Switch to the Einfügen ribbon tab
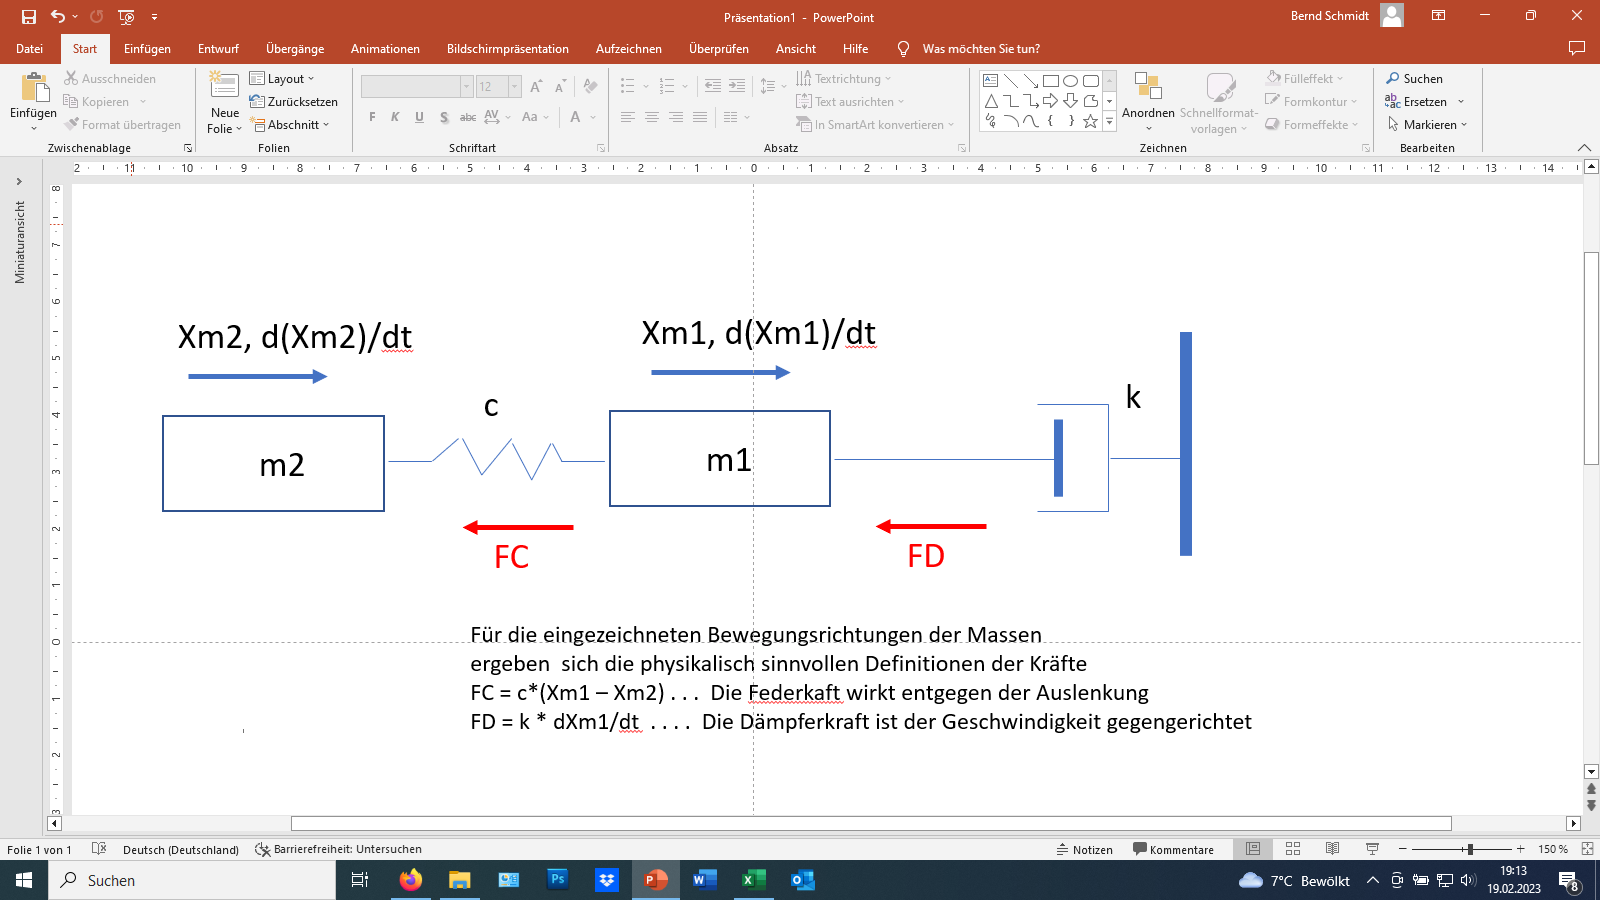 pyautogui.click(x=147, y=48)
